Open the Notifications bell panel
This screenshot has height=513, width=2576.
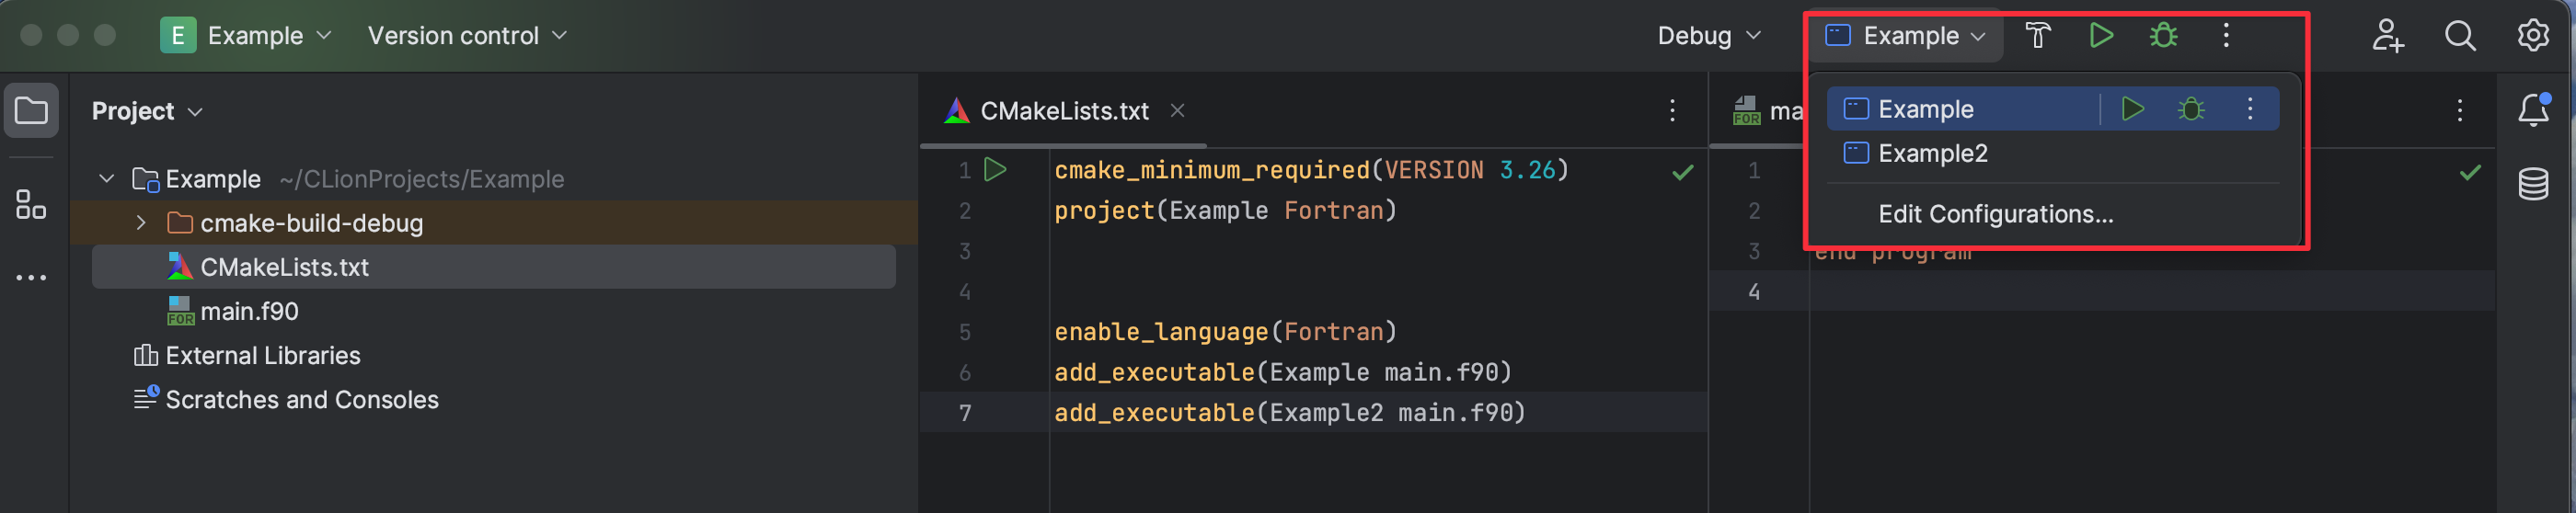pos(2532,110)
